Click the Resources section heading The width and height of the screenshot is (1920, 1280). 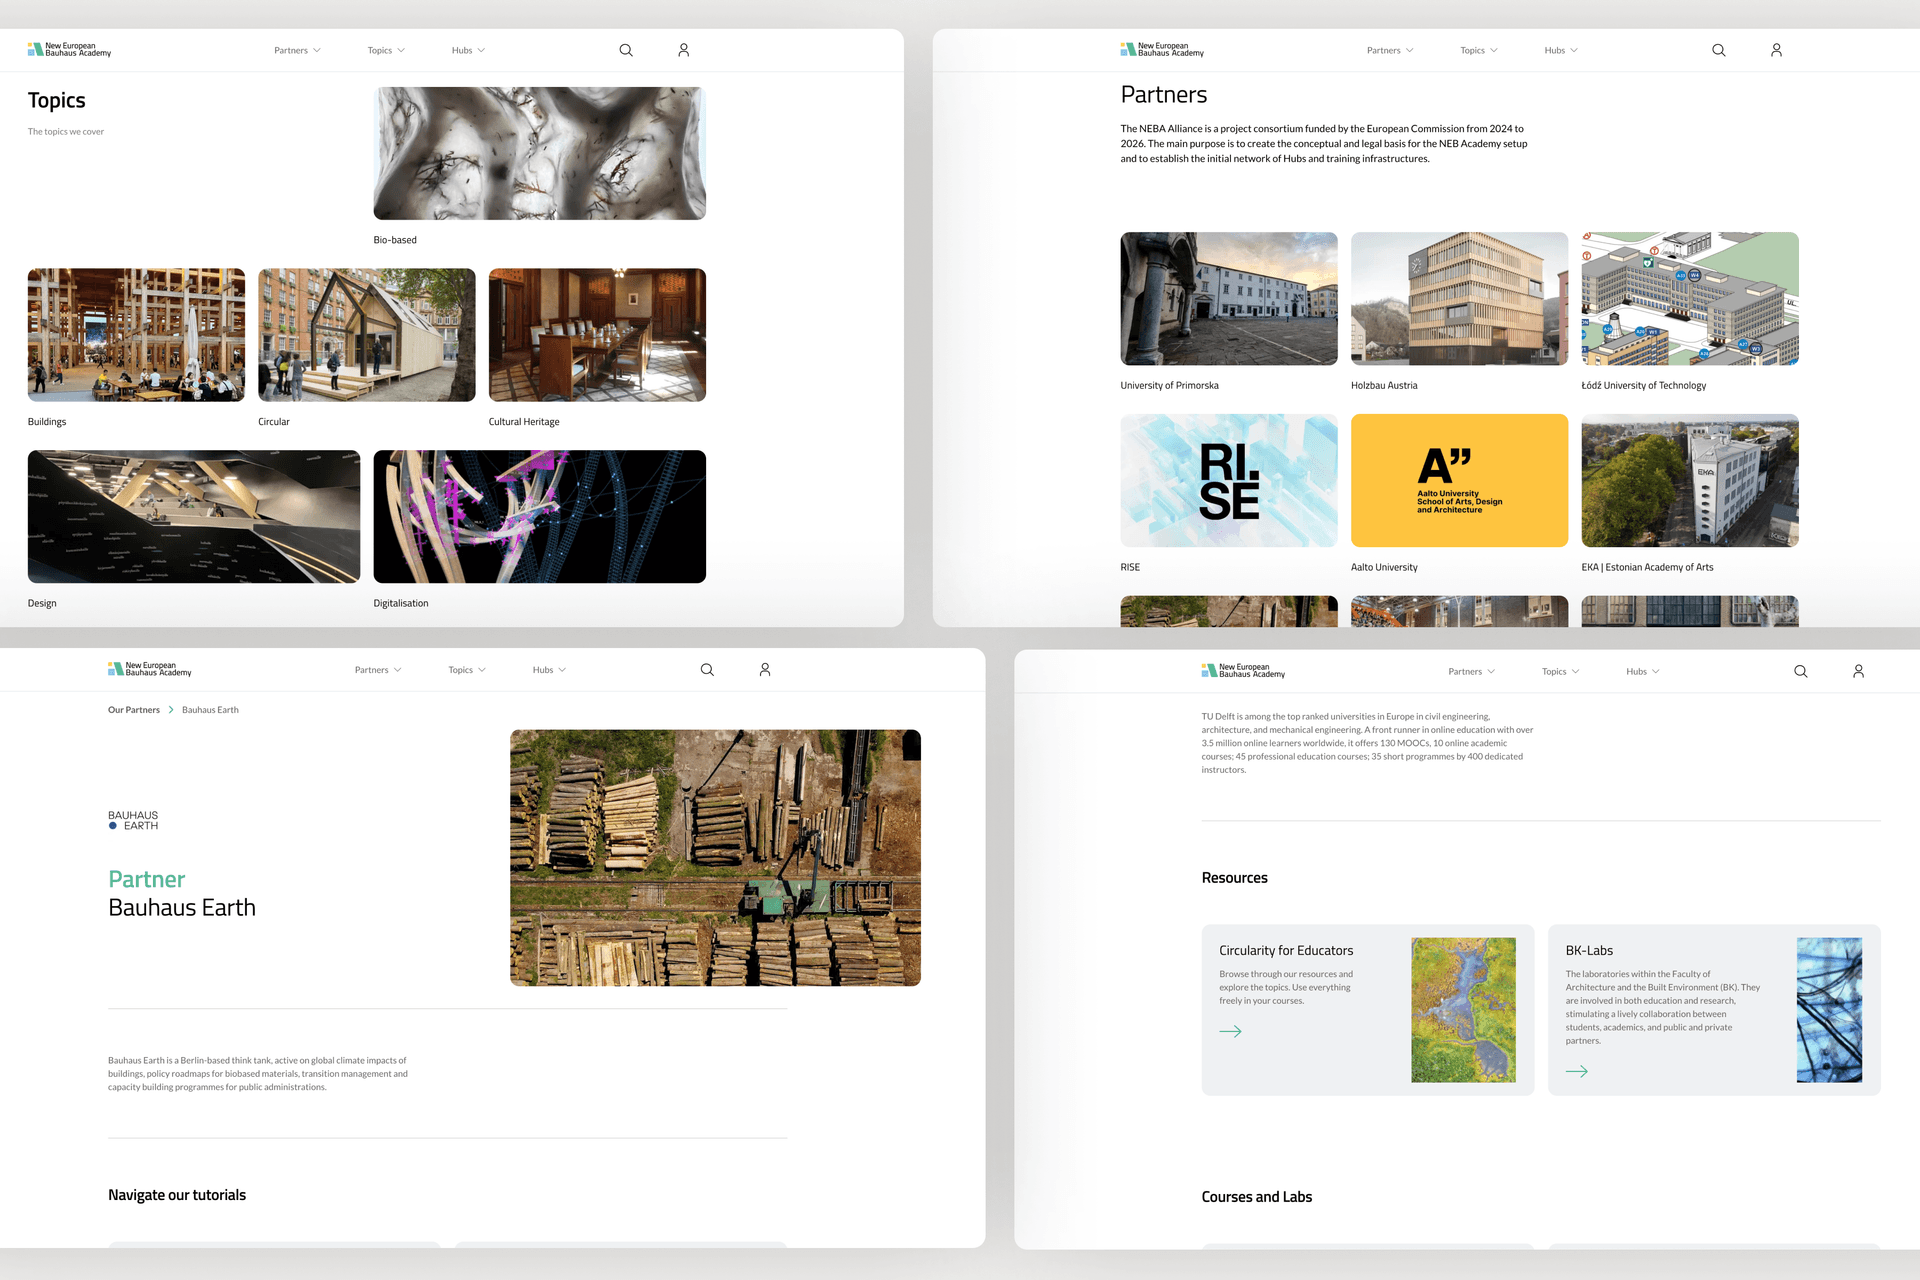[x=1235, y=878]
